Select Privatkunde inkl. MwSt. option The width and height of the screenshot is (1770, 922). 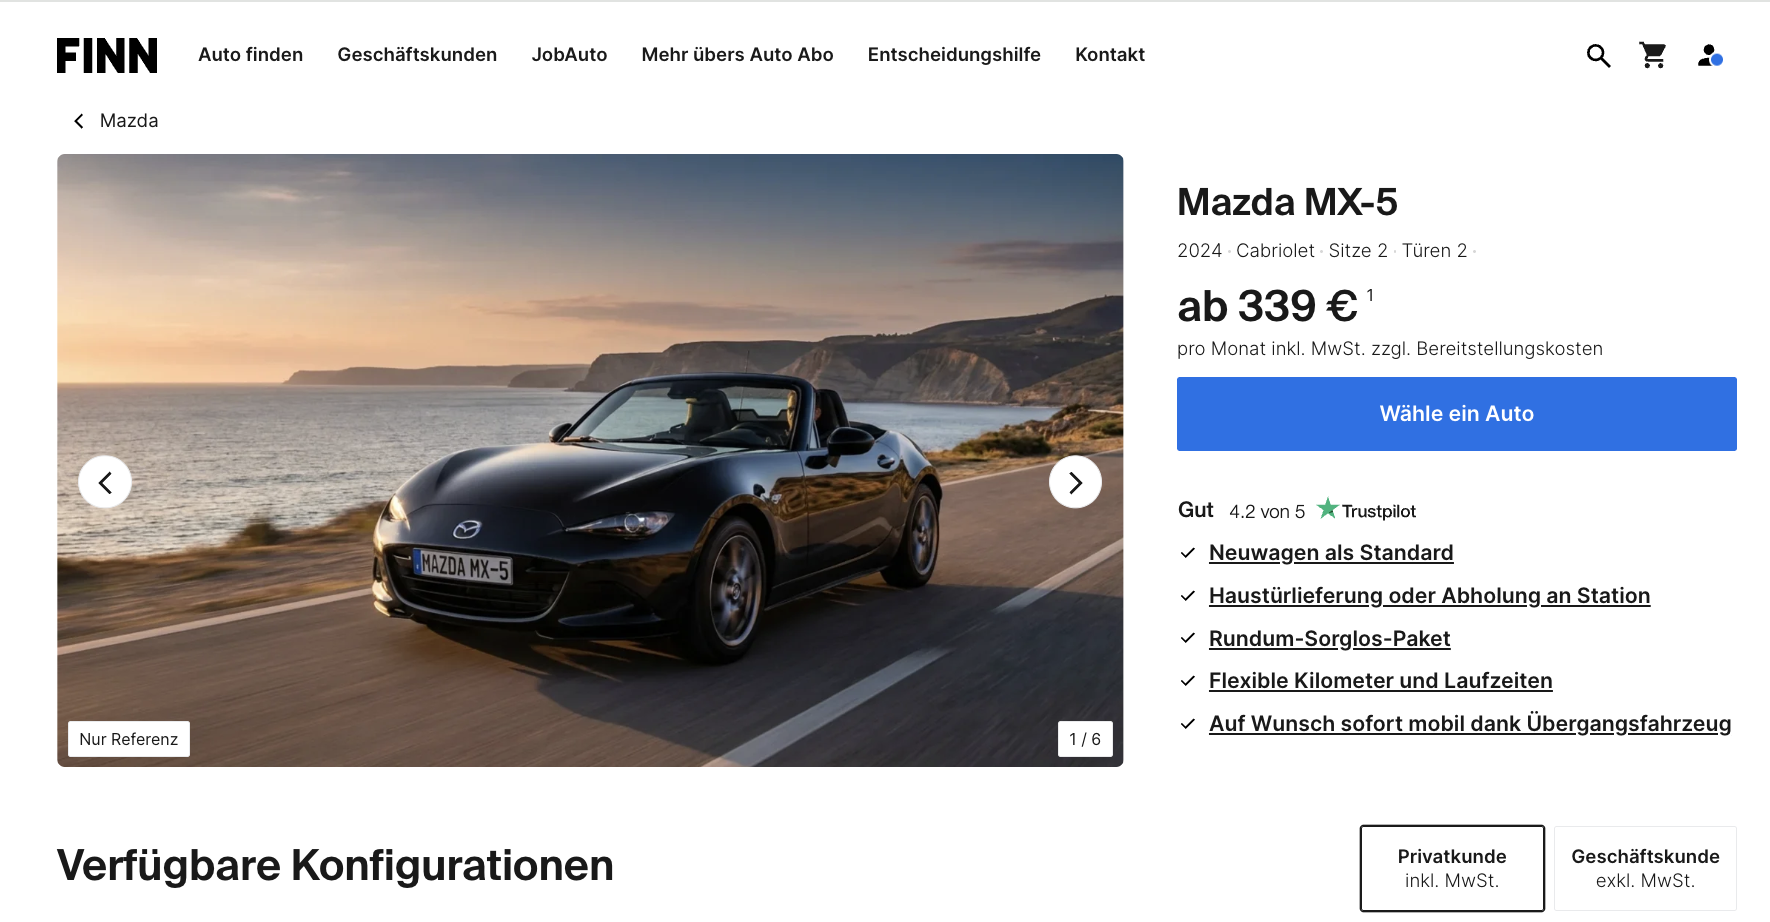pos(1452,868)
